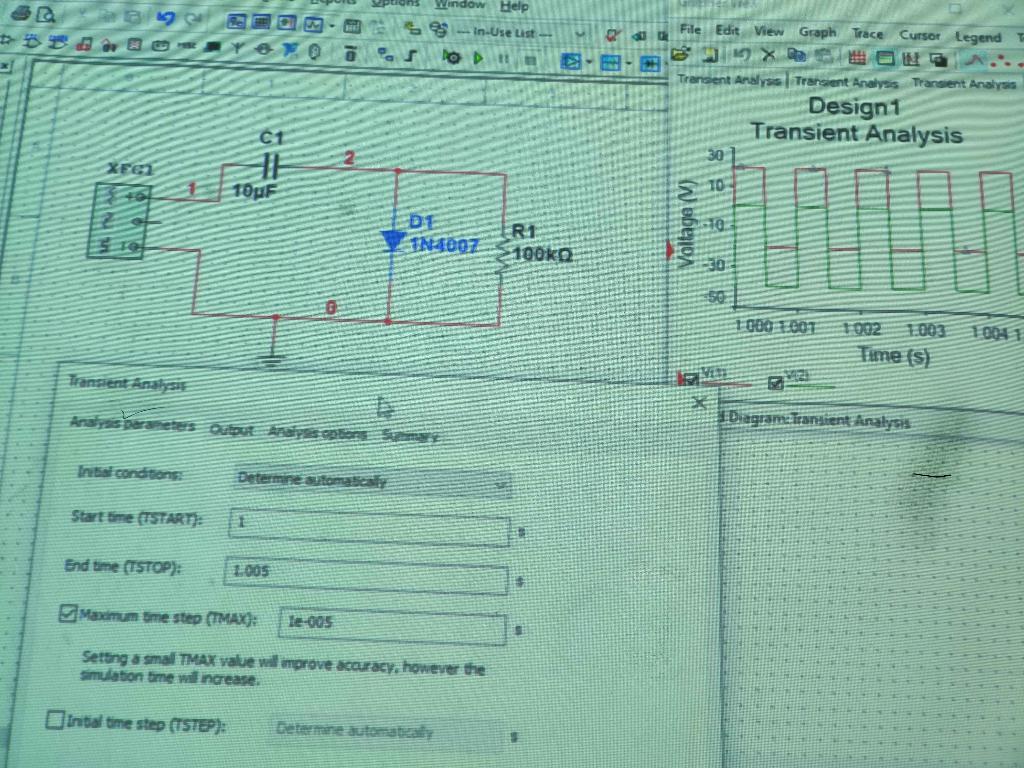Save graph using Grapher Save icon
Screen dimensions: 1024x768
(x=711, y=55)
